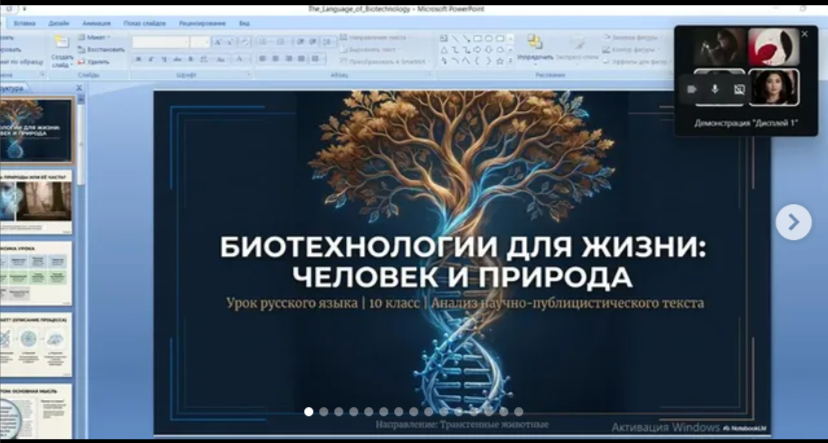Click the first carousel dot below the slide
828x443 pixels.
click(x=309, y=411)
